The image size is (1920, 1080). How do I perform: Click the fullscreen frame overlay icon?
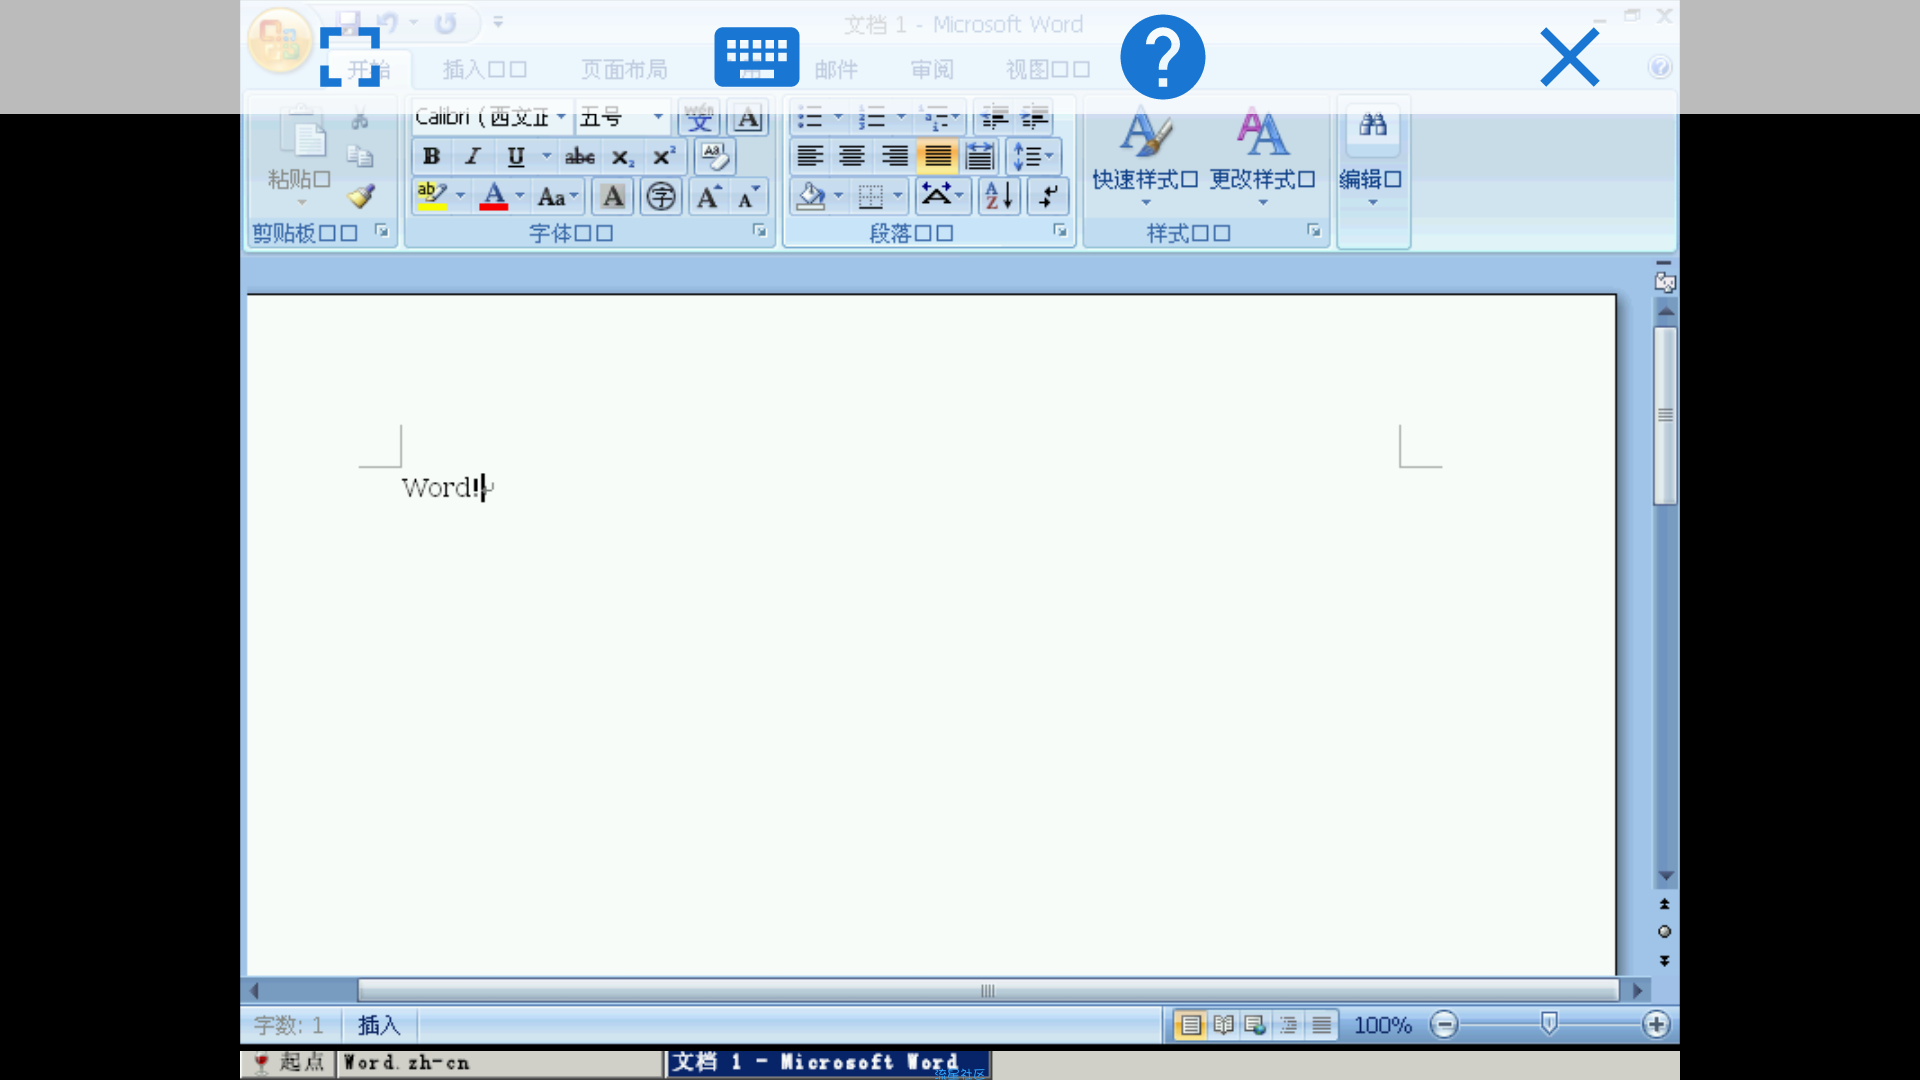(x=350, y=57)
